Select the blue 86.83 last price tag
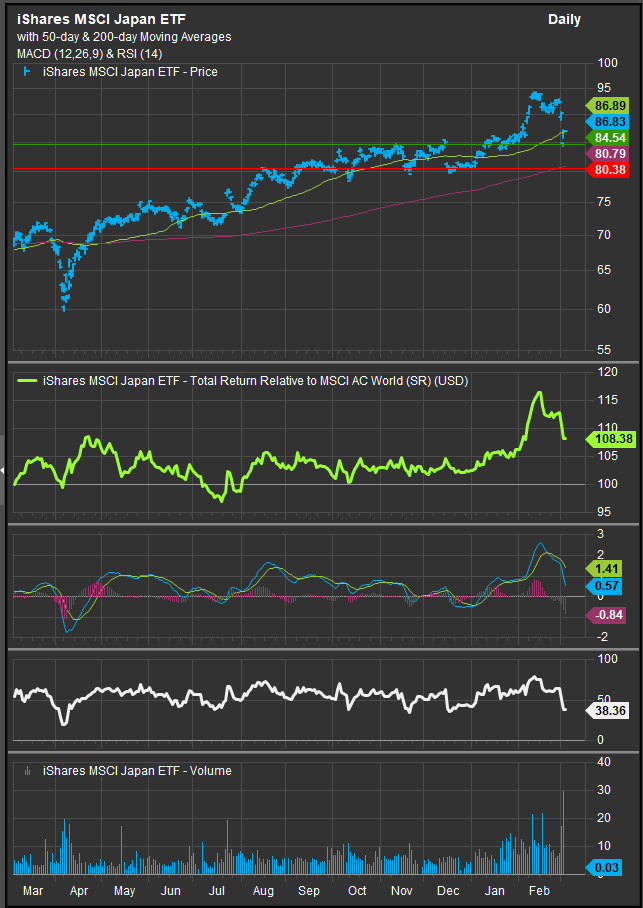The image size is (643, 908). coord(609,121)
